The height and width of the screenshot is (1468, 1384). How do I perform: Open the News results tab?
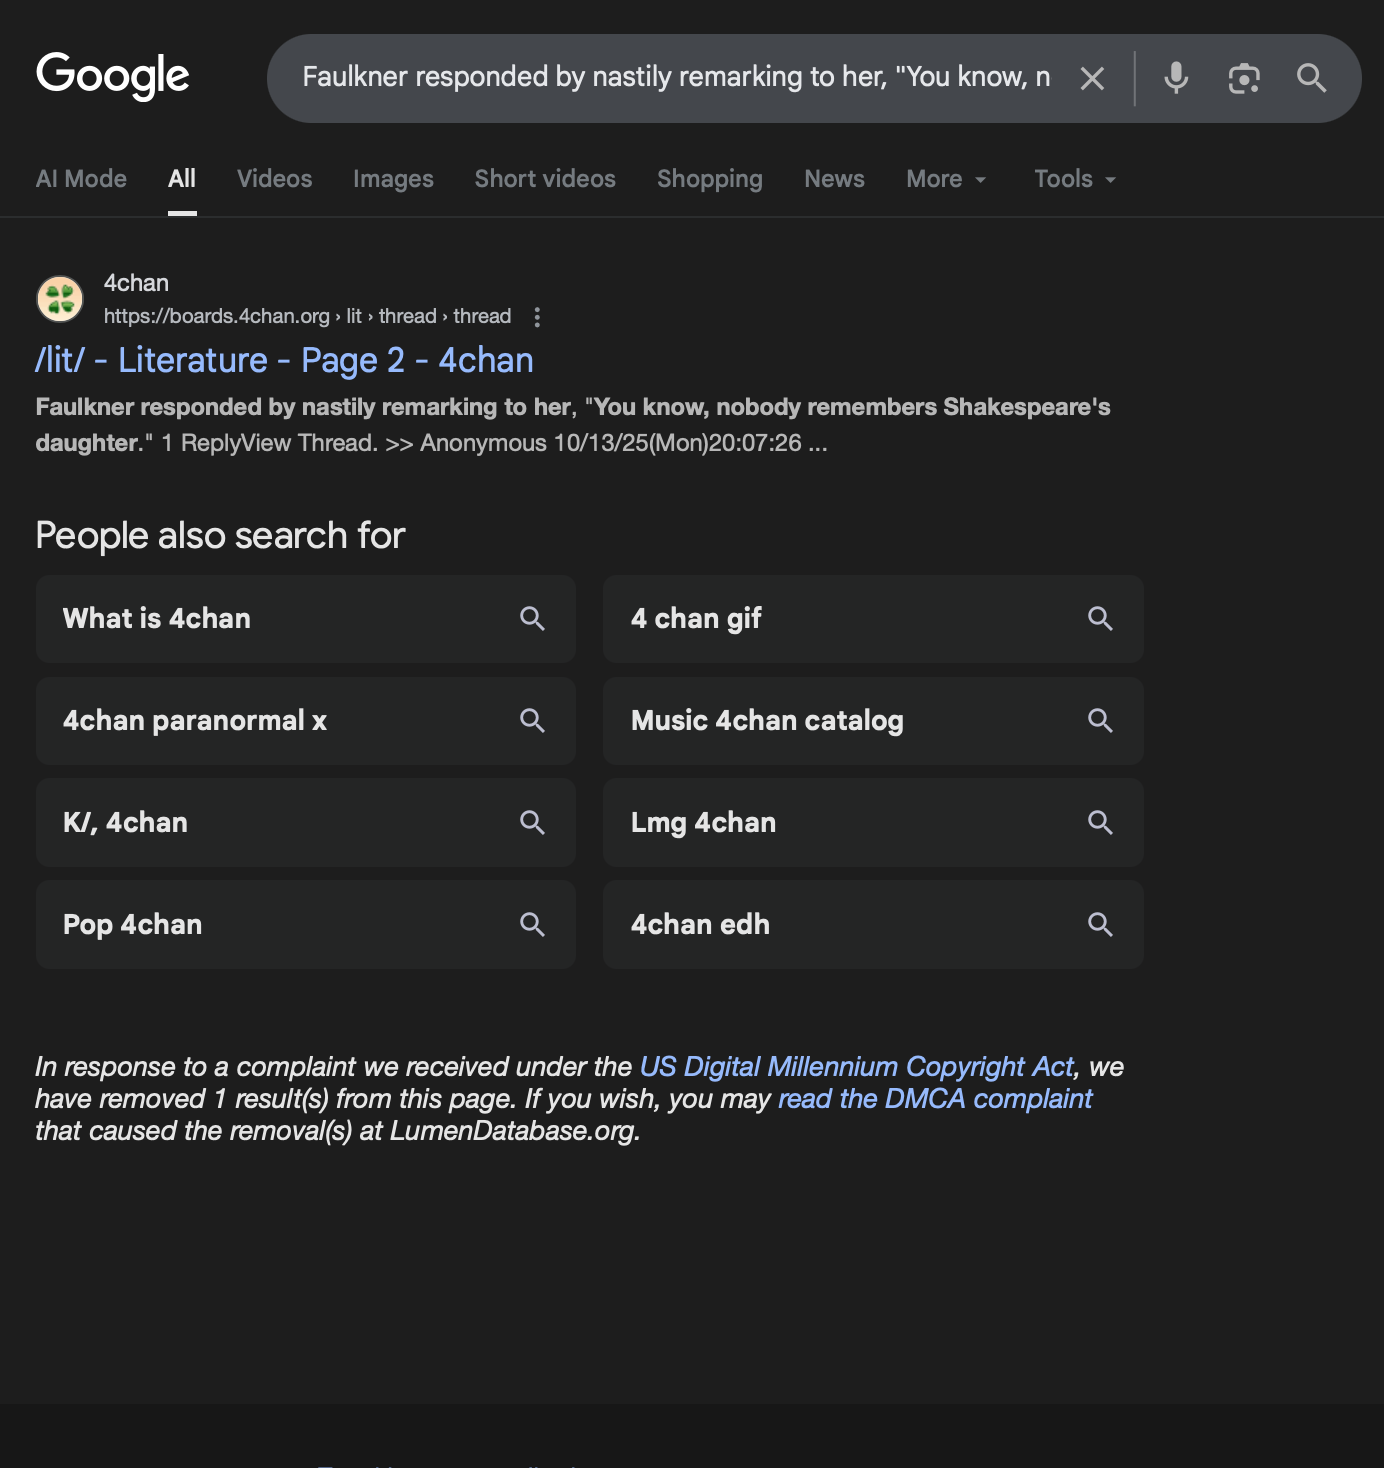[834, 179]
